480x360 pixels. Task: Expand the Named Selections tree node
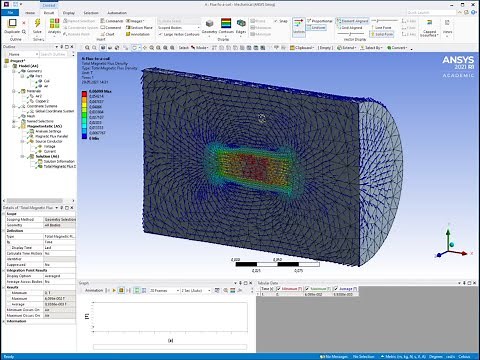coord(14,121)
